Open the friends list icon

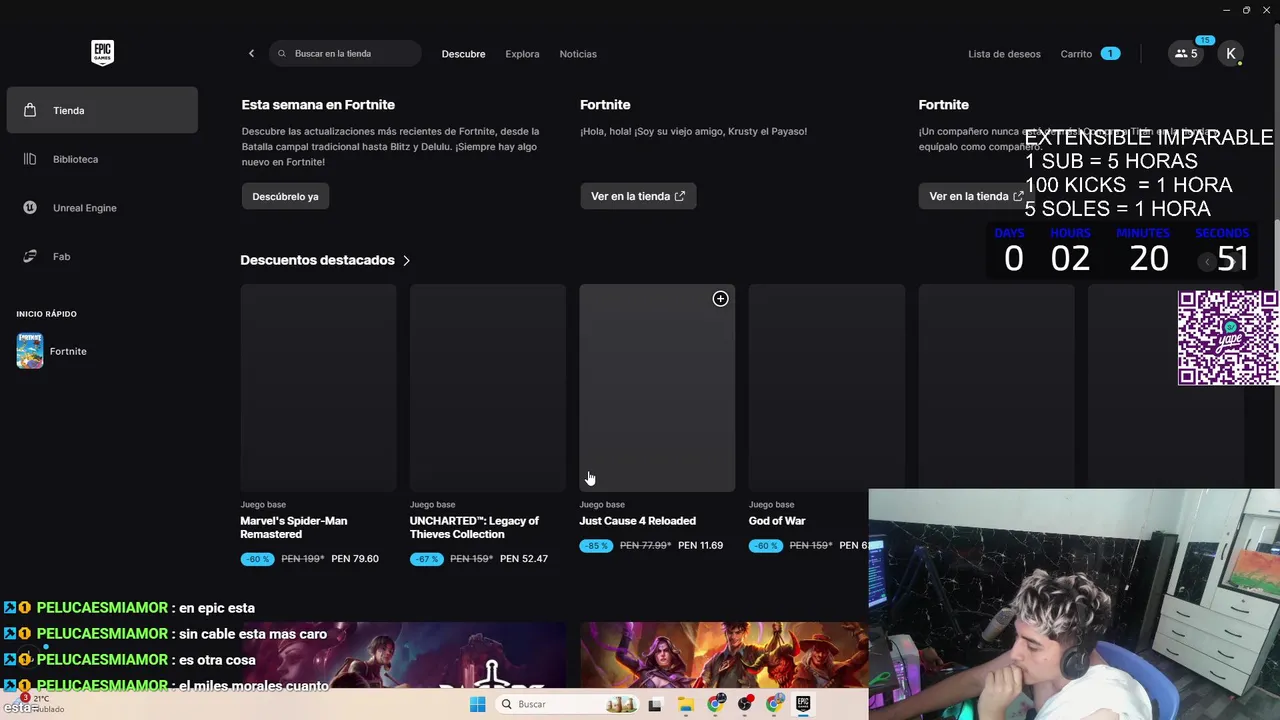(x=1186, y=54)
